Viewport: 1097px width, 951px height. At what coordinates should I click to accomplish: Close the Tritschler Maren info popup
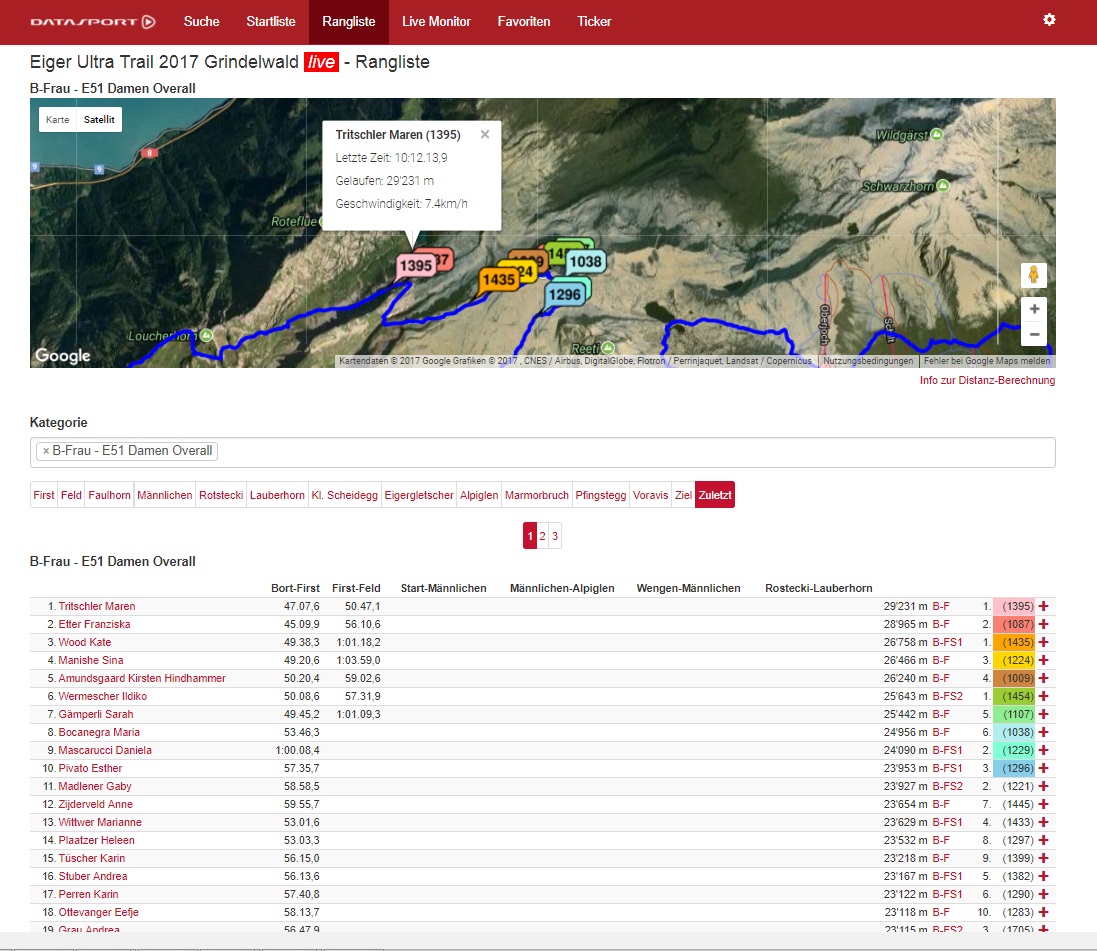coord(485,134)
